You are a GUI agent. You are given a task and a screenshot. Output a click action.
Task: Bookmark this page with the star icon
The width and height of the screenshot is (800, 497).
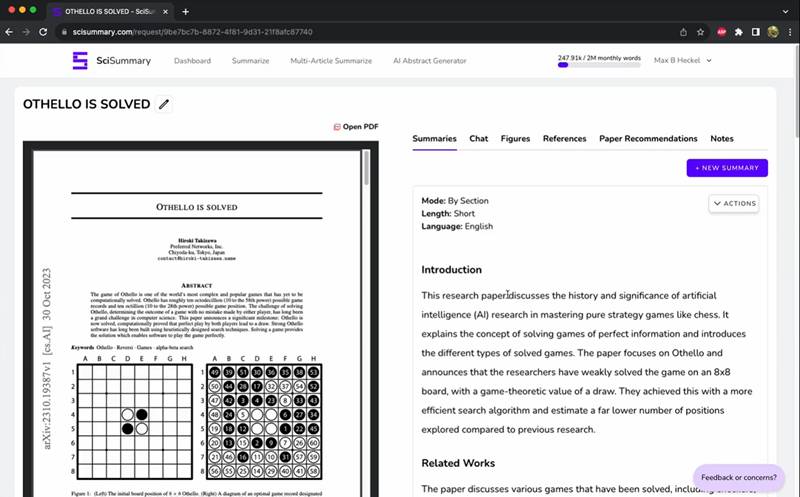[x=701, y=32]
